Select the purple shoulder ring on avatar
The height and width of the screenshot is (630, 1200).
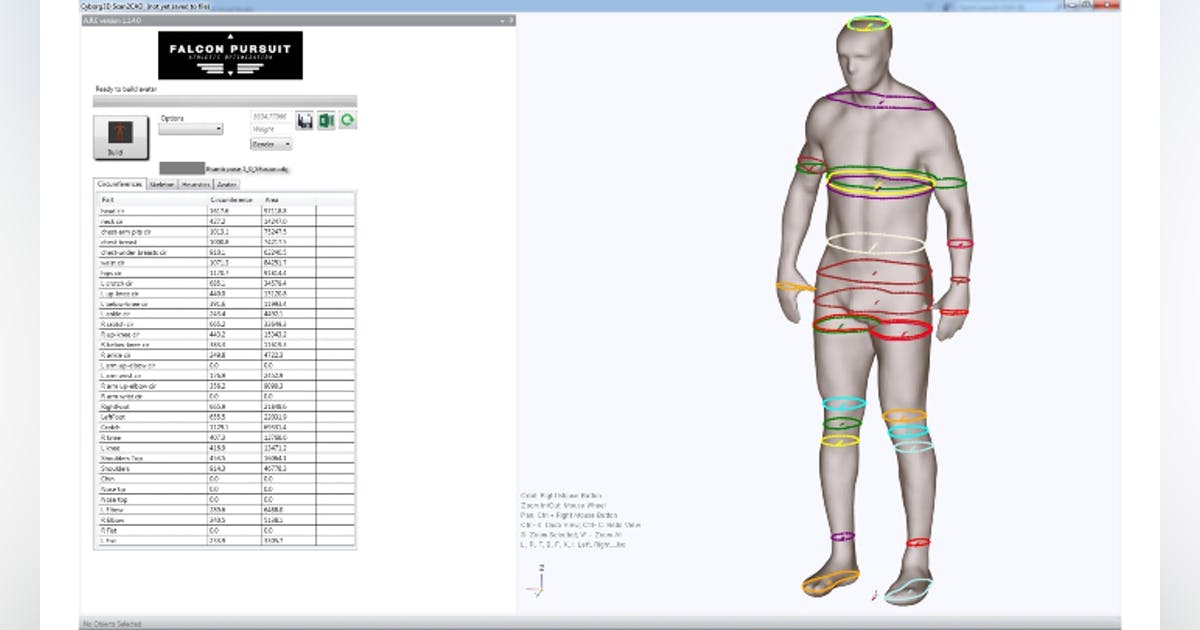tap(880, 100)
